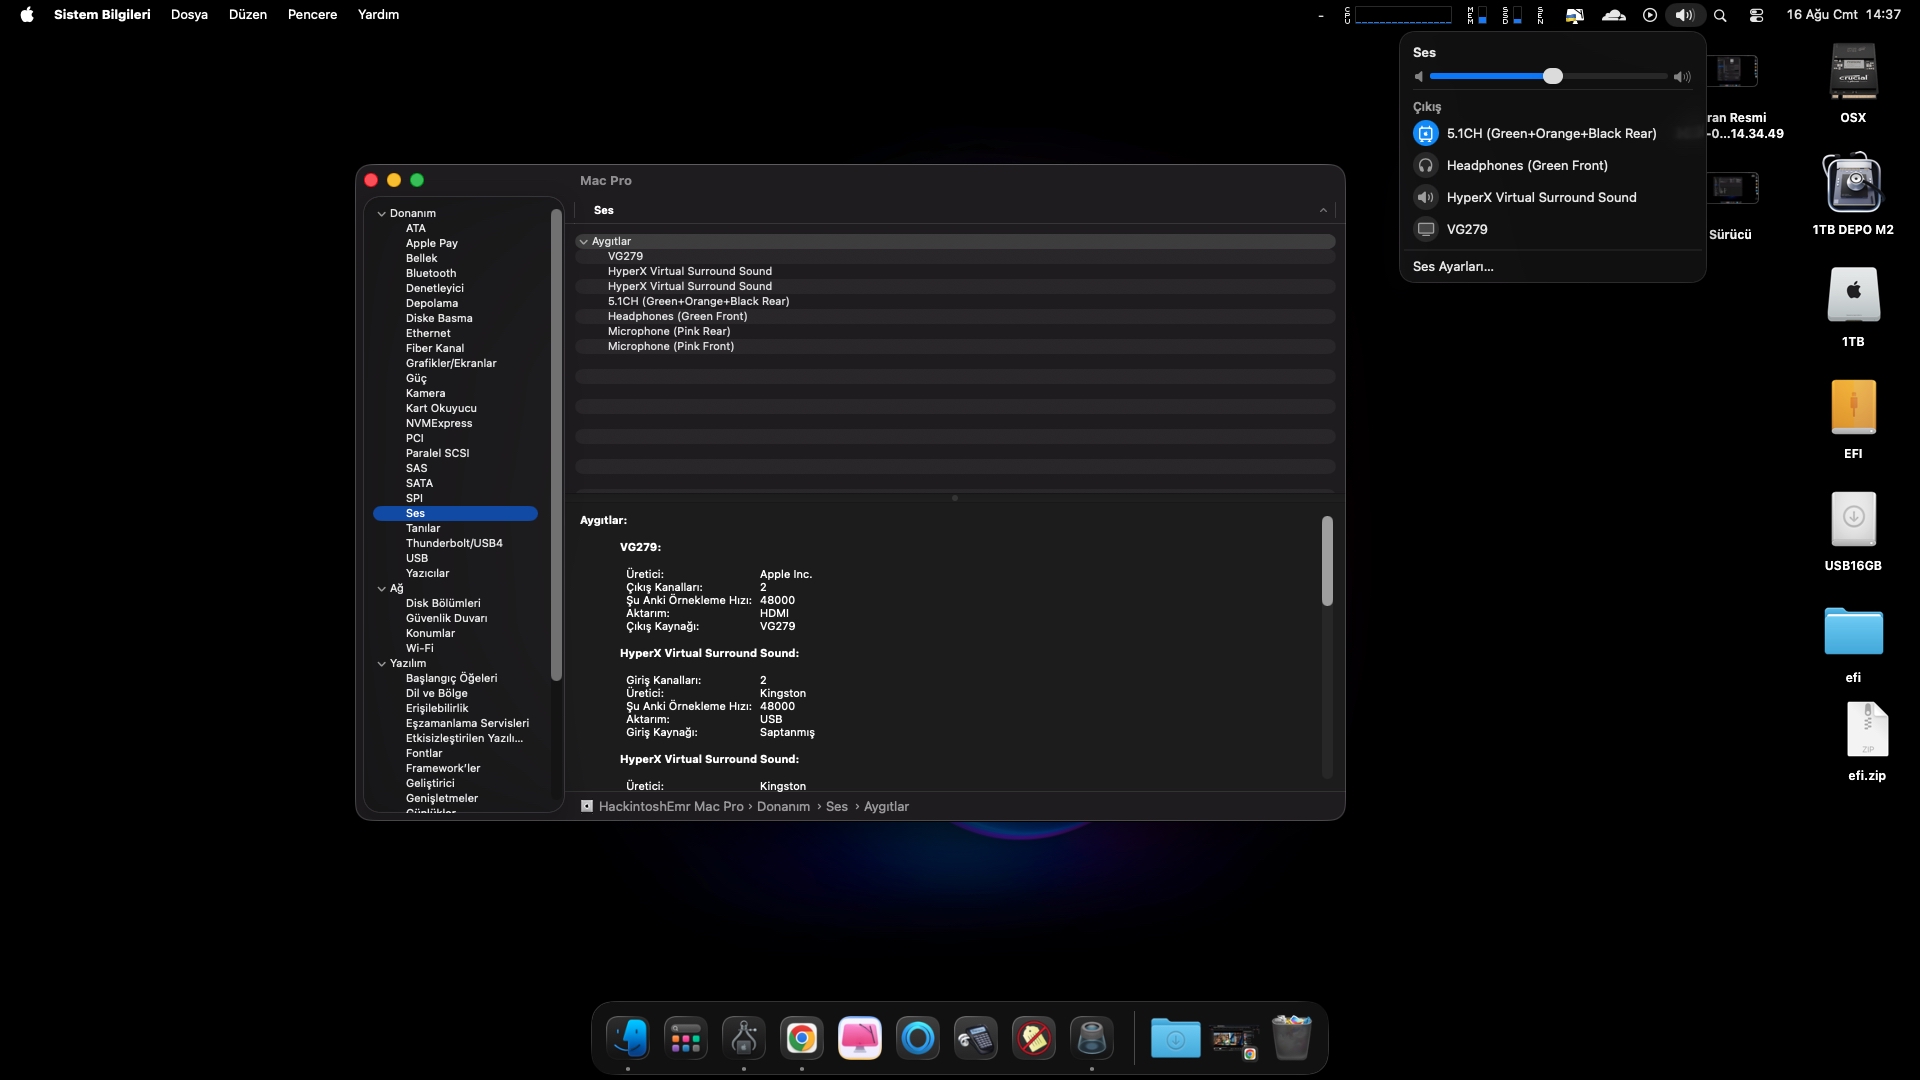Screen dimensions: 1920x1080
Task: Open Control Center from menu bar
Action: [x=1756, y=15]
